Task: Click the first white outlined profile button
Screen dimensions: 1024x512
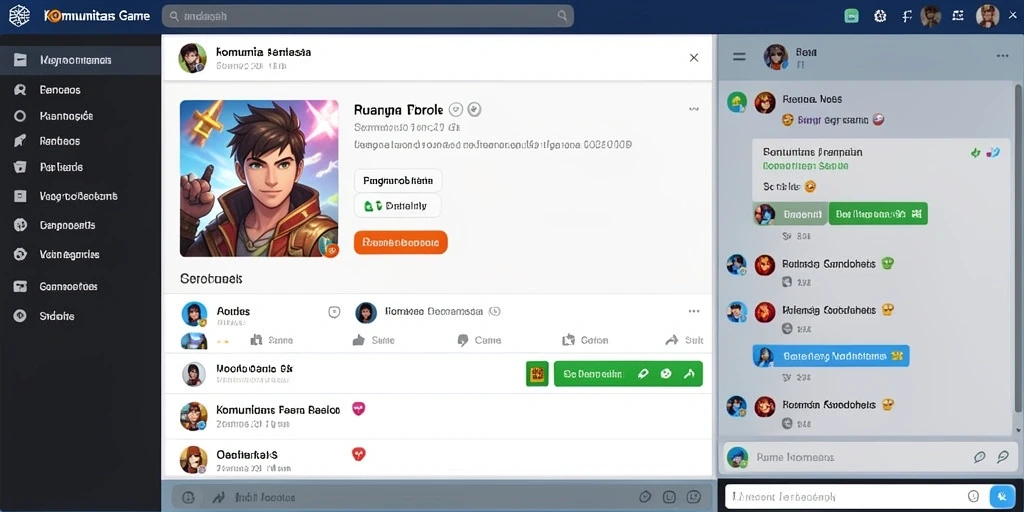Action: tap(398, 180)
